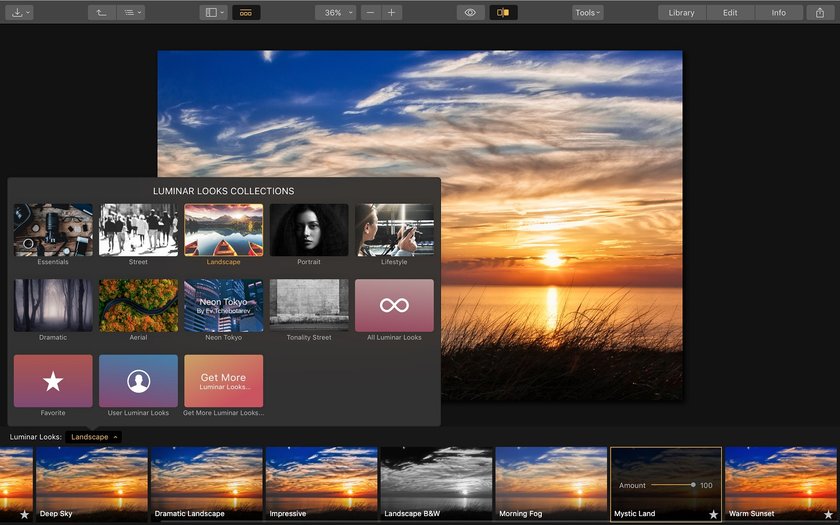Screen dimensions: 840x525
Task: Switch to the Library tab
Action: (x=681, y=12)
